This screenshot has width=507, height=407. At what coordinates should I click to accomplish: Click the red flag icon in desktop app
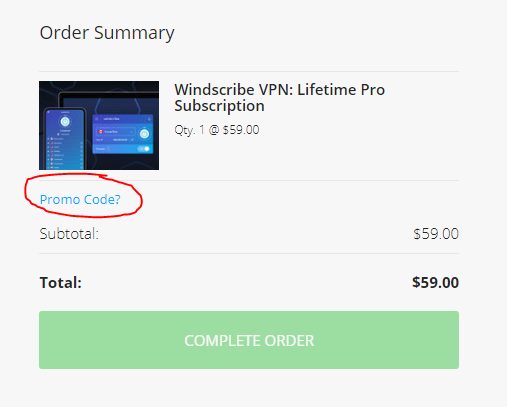[100, 132]
